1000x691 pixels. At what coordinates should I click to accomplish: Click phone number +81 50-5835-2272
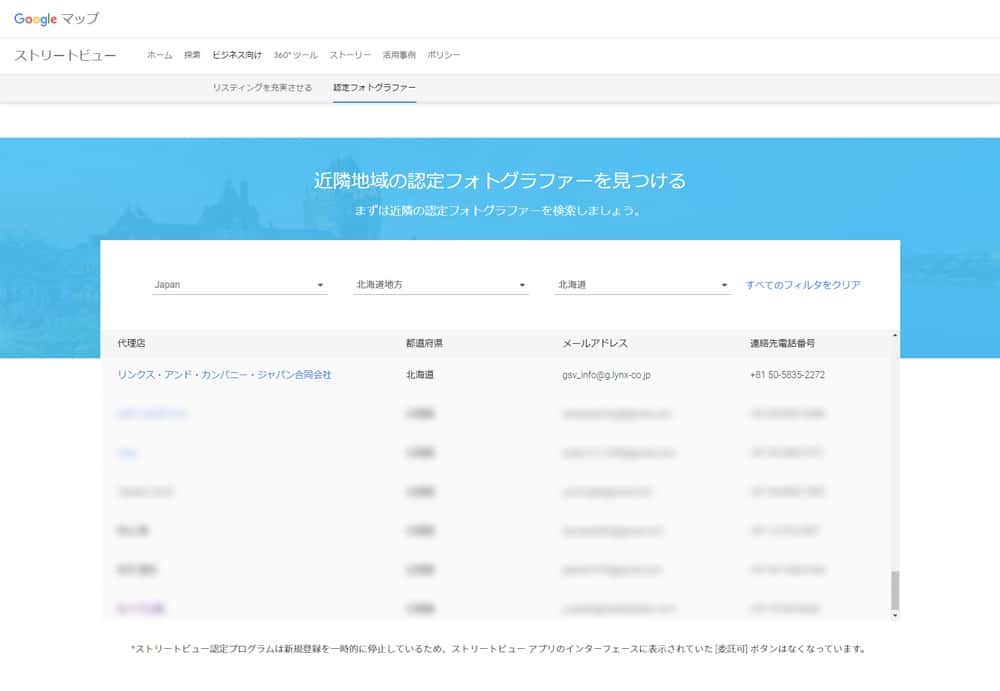coord(788,375)
